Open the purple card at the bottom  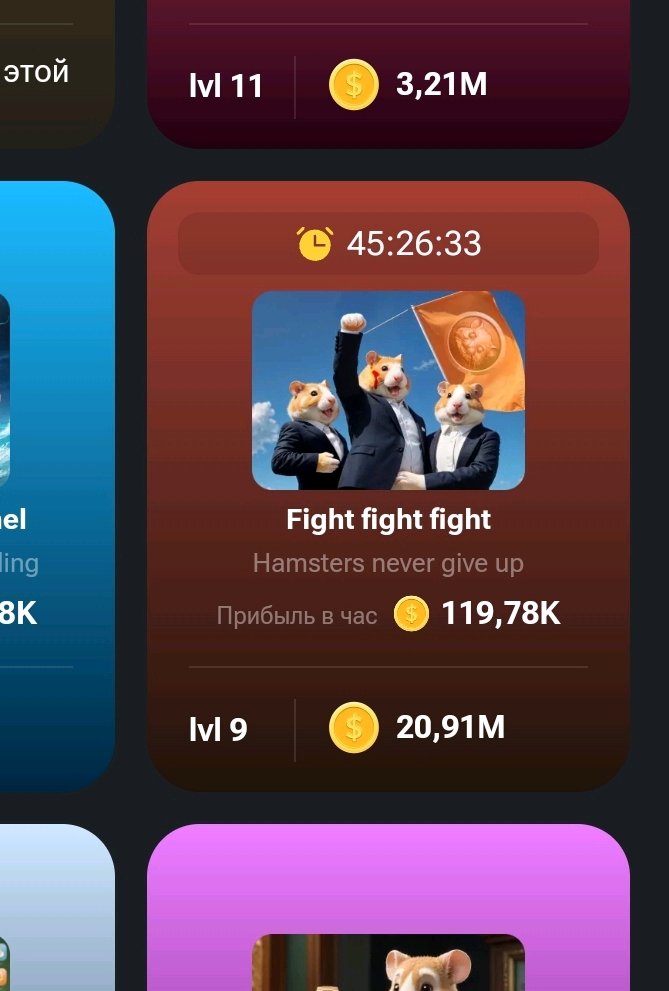click(x=389, y=908)
